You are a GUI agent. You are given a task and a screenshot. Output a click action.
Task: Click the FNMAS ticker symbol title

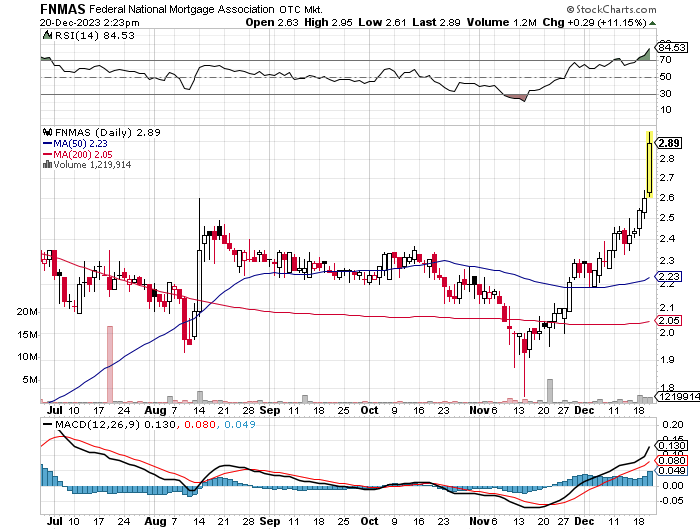62,8
